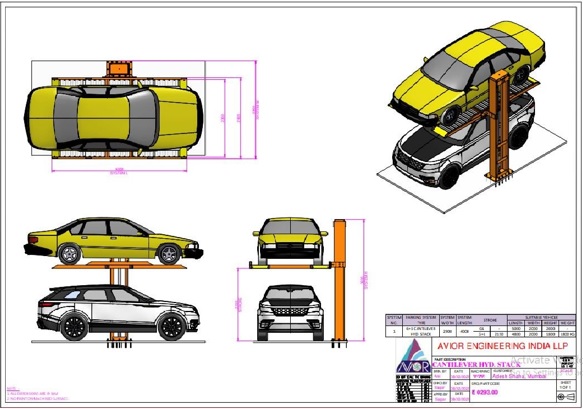Screen dimensions: 583x409
Task: Select the yellow car in the isometric view
Action: (468, 73)
